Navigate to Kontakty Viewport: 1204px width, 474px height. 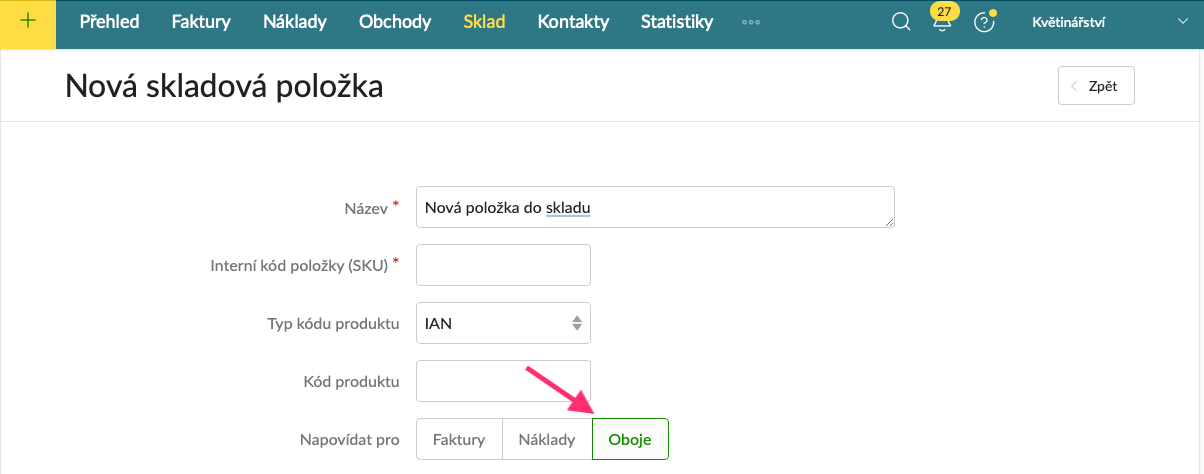coord(573,22)
